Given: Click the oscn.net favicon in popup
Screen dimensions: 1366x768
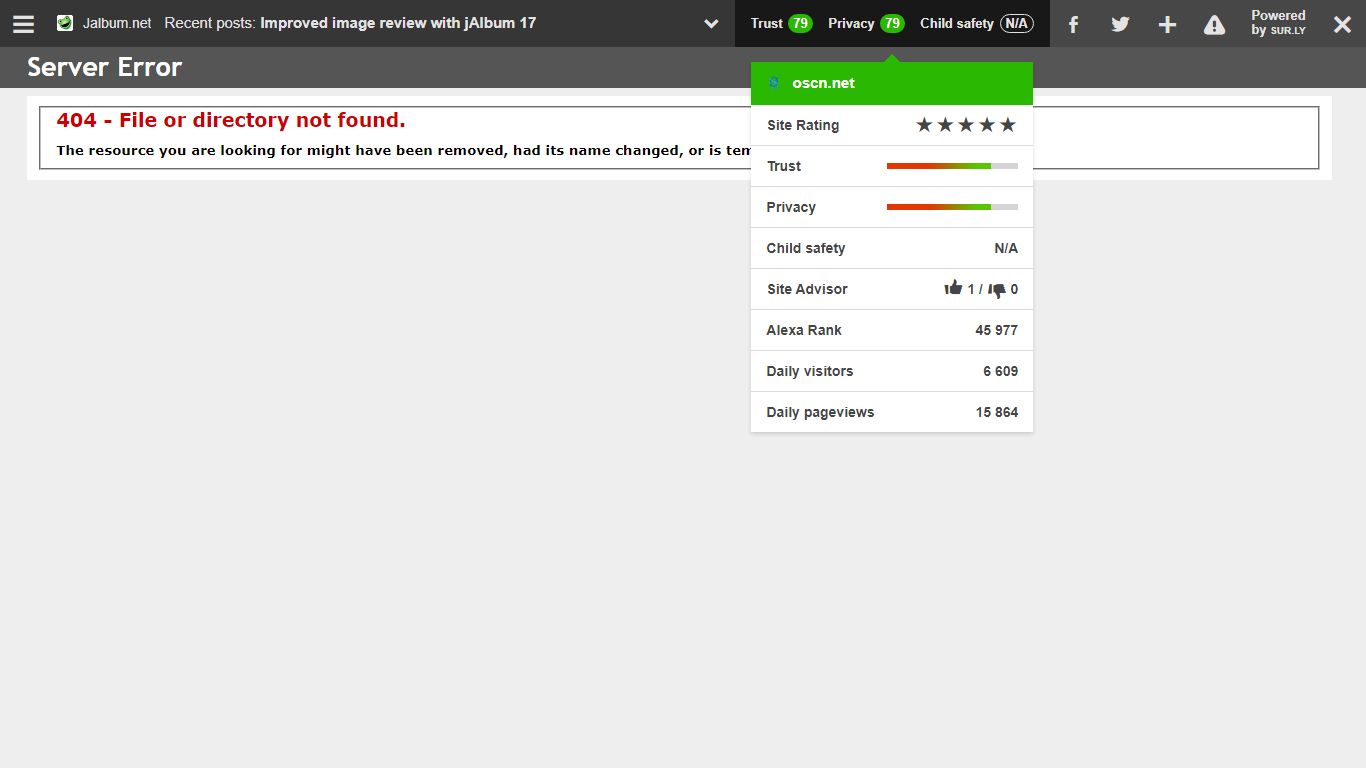Looking at the screenshot, I should click(x=774, y=83).
